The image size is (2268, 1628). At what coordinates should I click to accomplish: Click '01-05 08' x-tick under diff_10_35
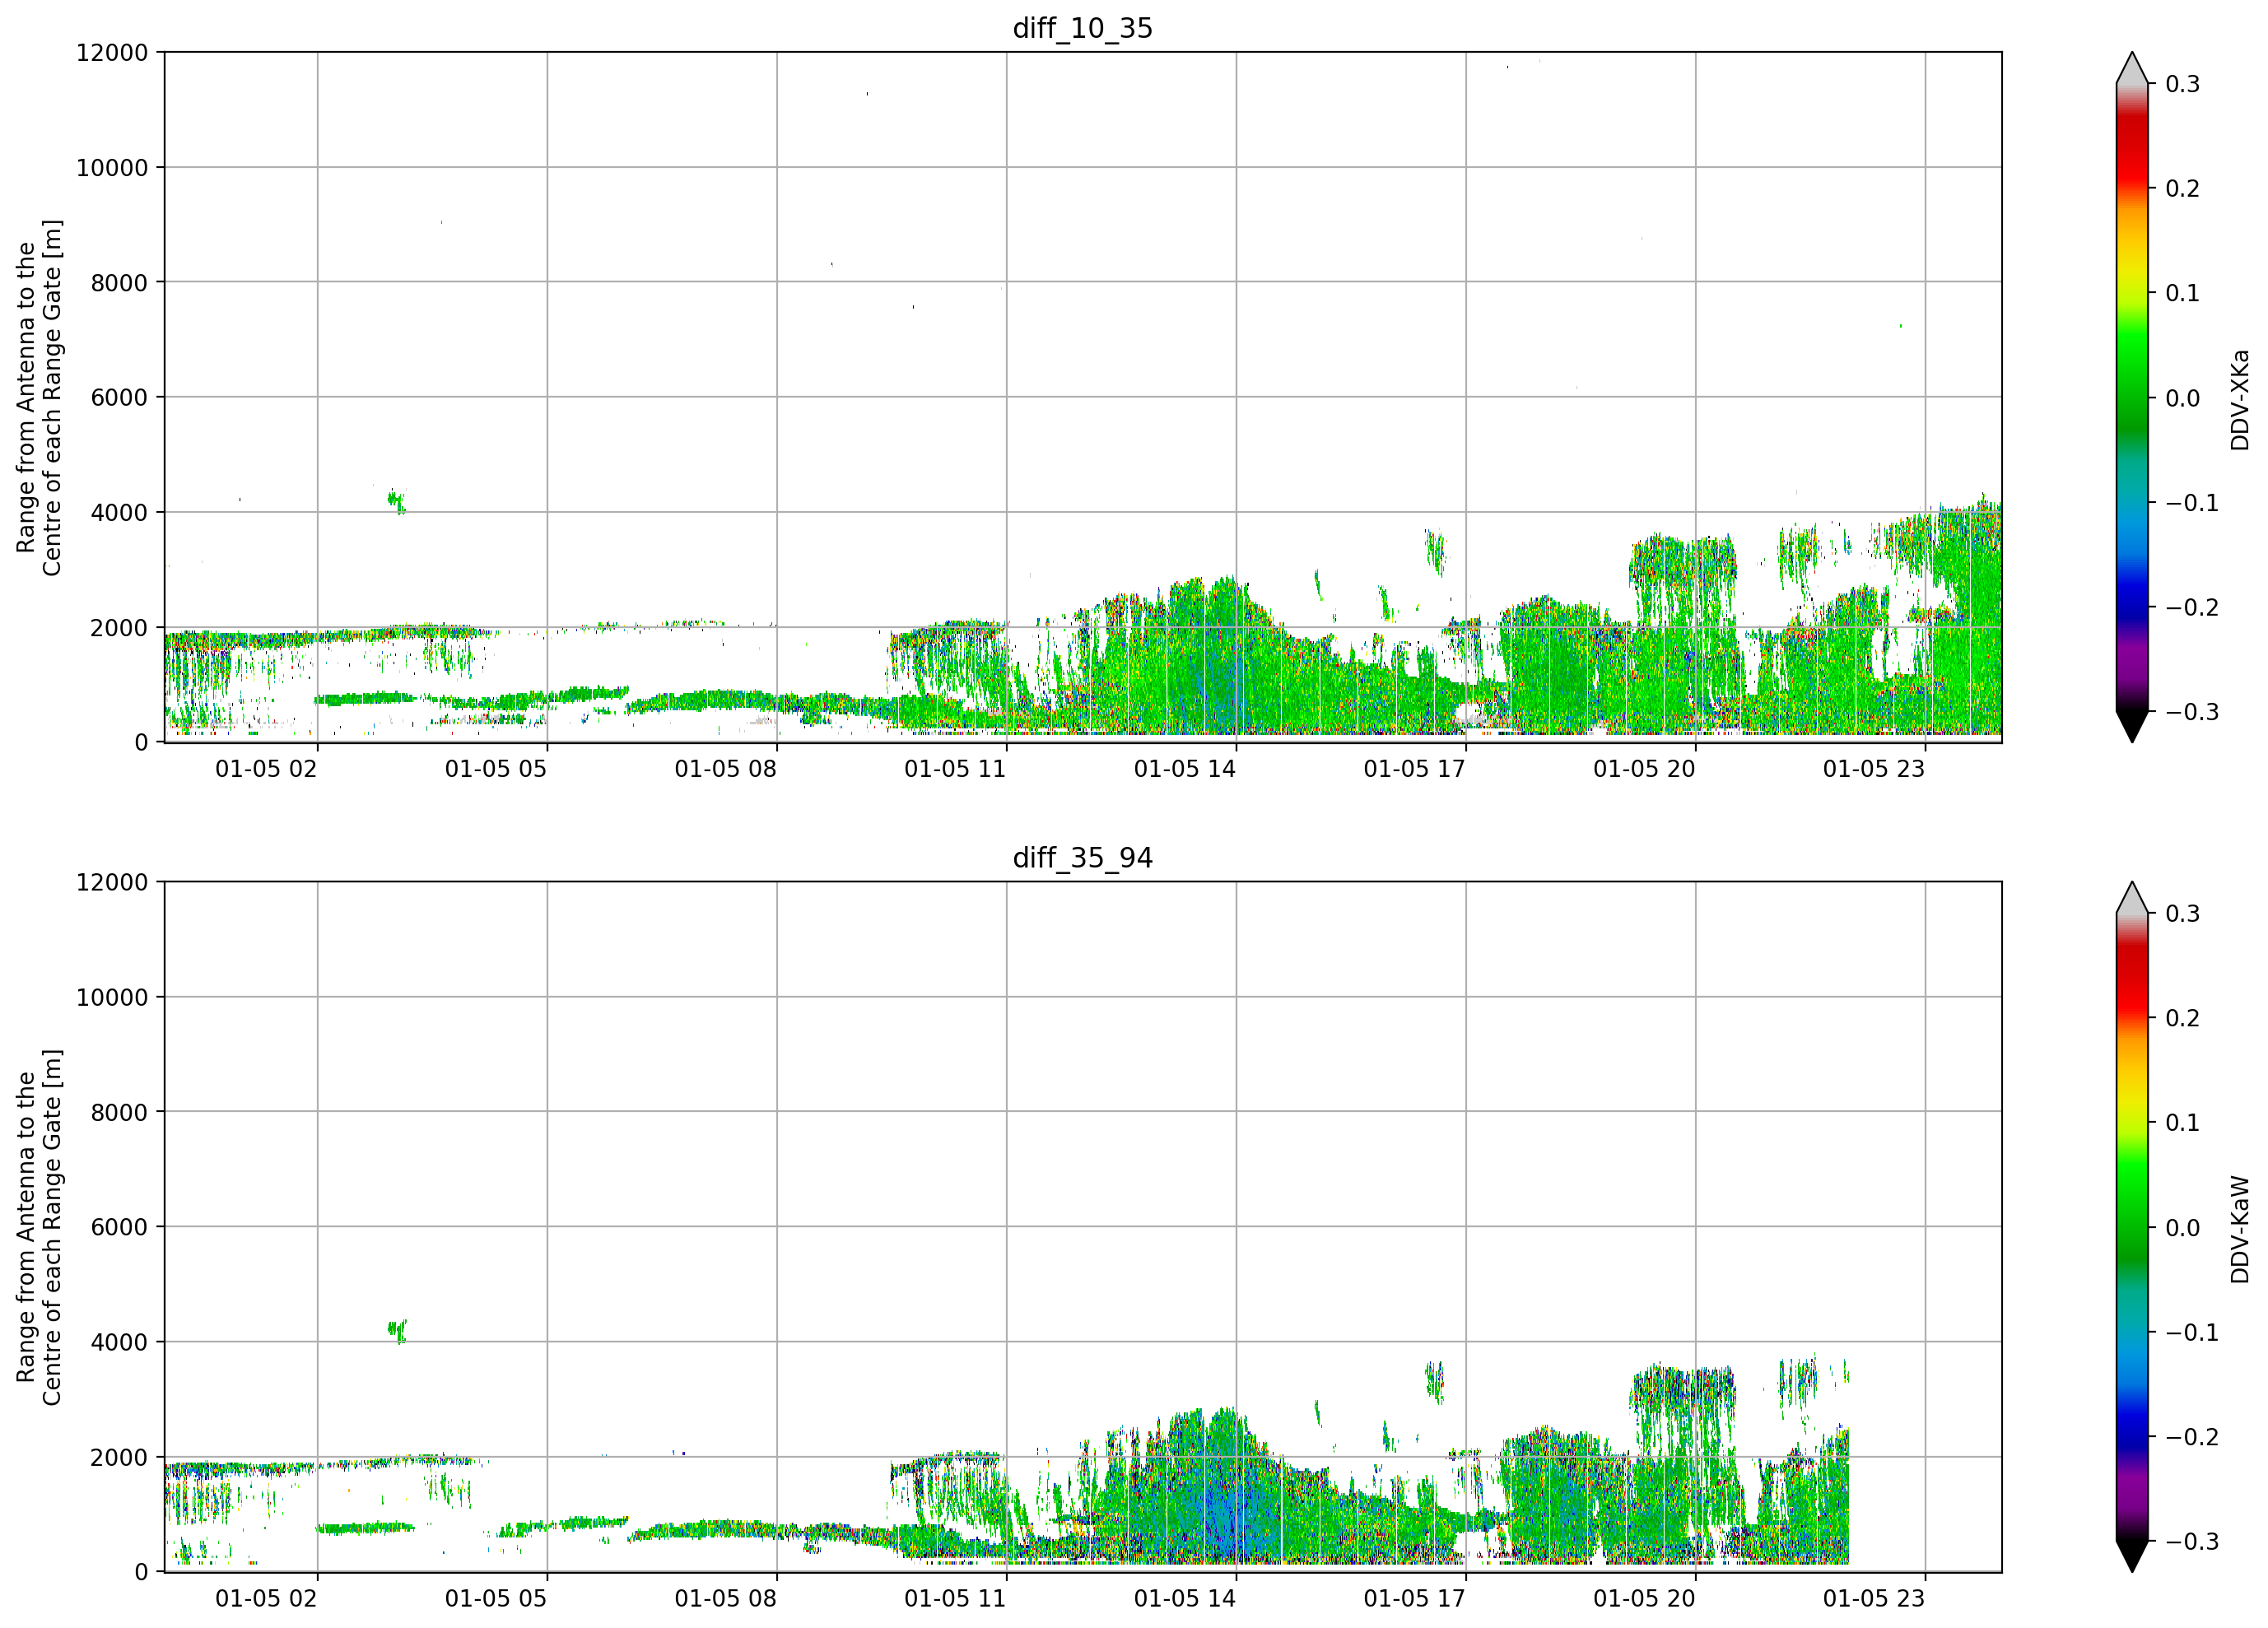coord(726,769)
